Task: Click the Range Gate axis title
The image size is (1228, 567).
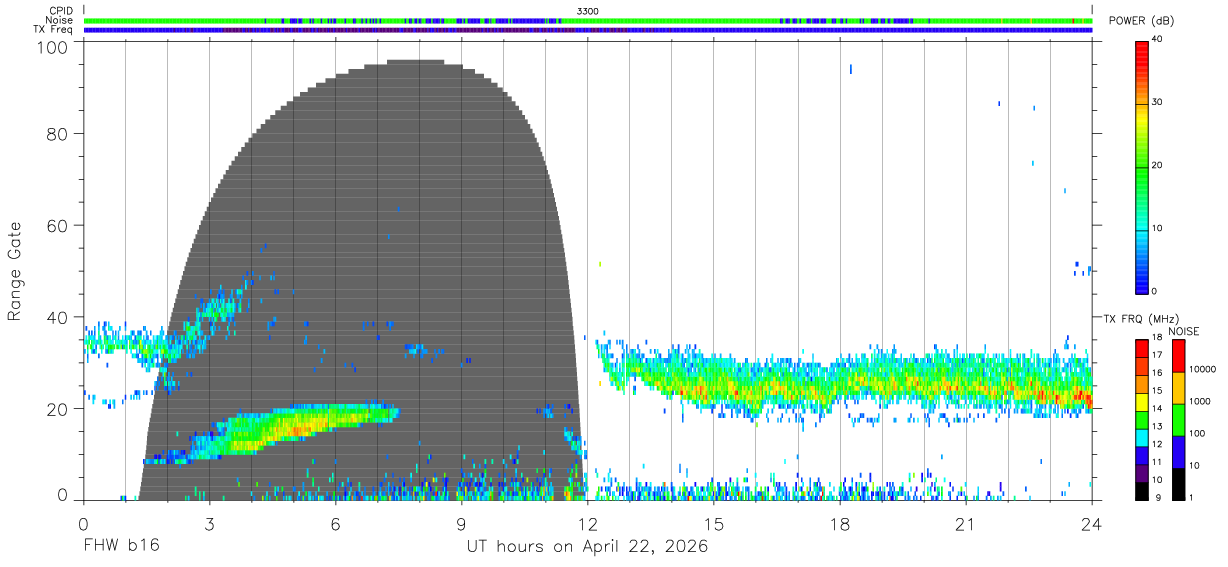Action: pyautogui.click(x=15, y=271)
